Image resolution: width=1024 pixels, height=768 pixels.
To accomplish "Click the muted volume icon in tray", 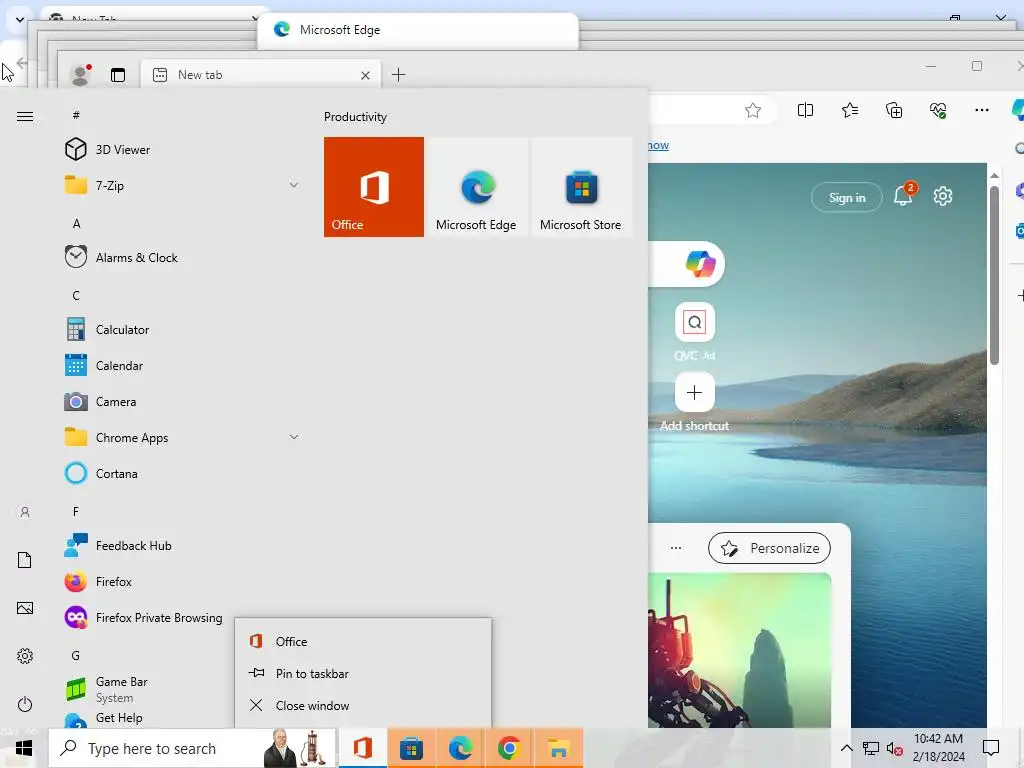I will pos(895,748).
